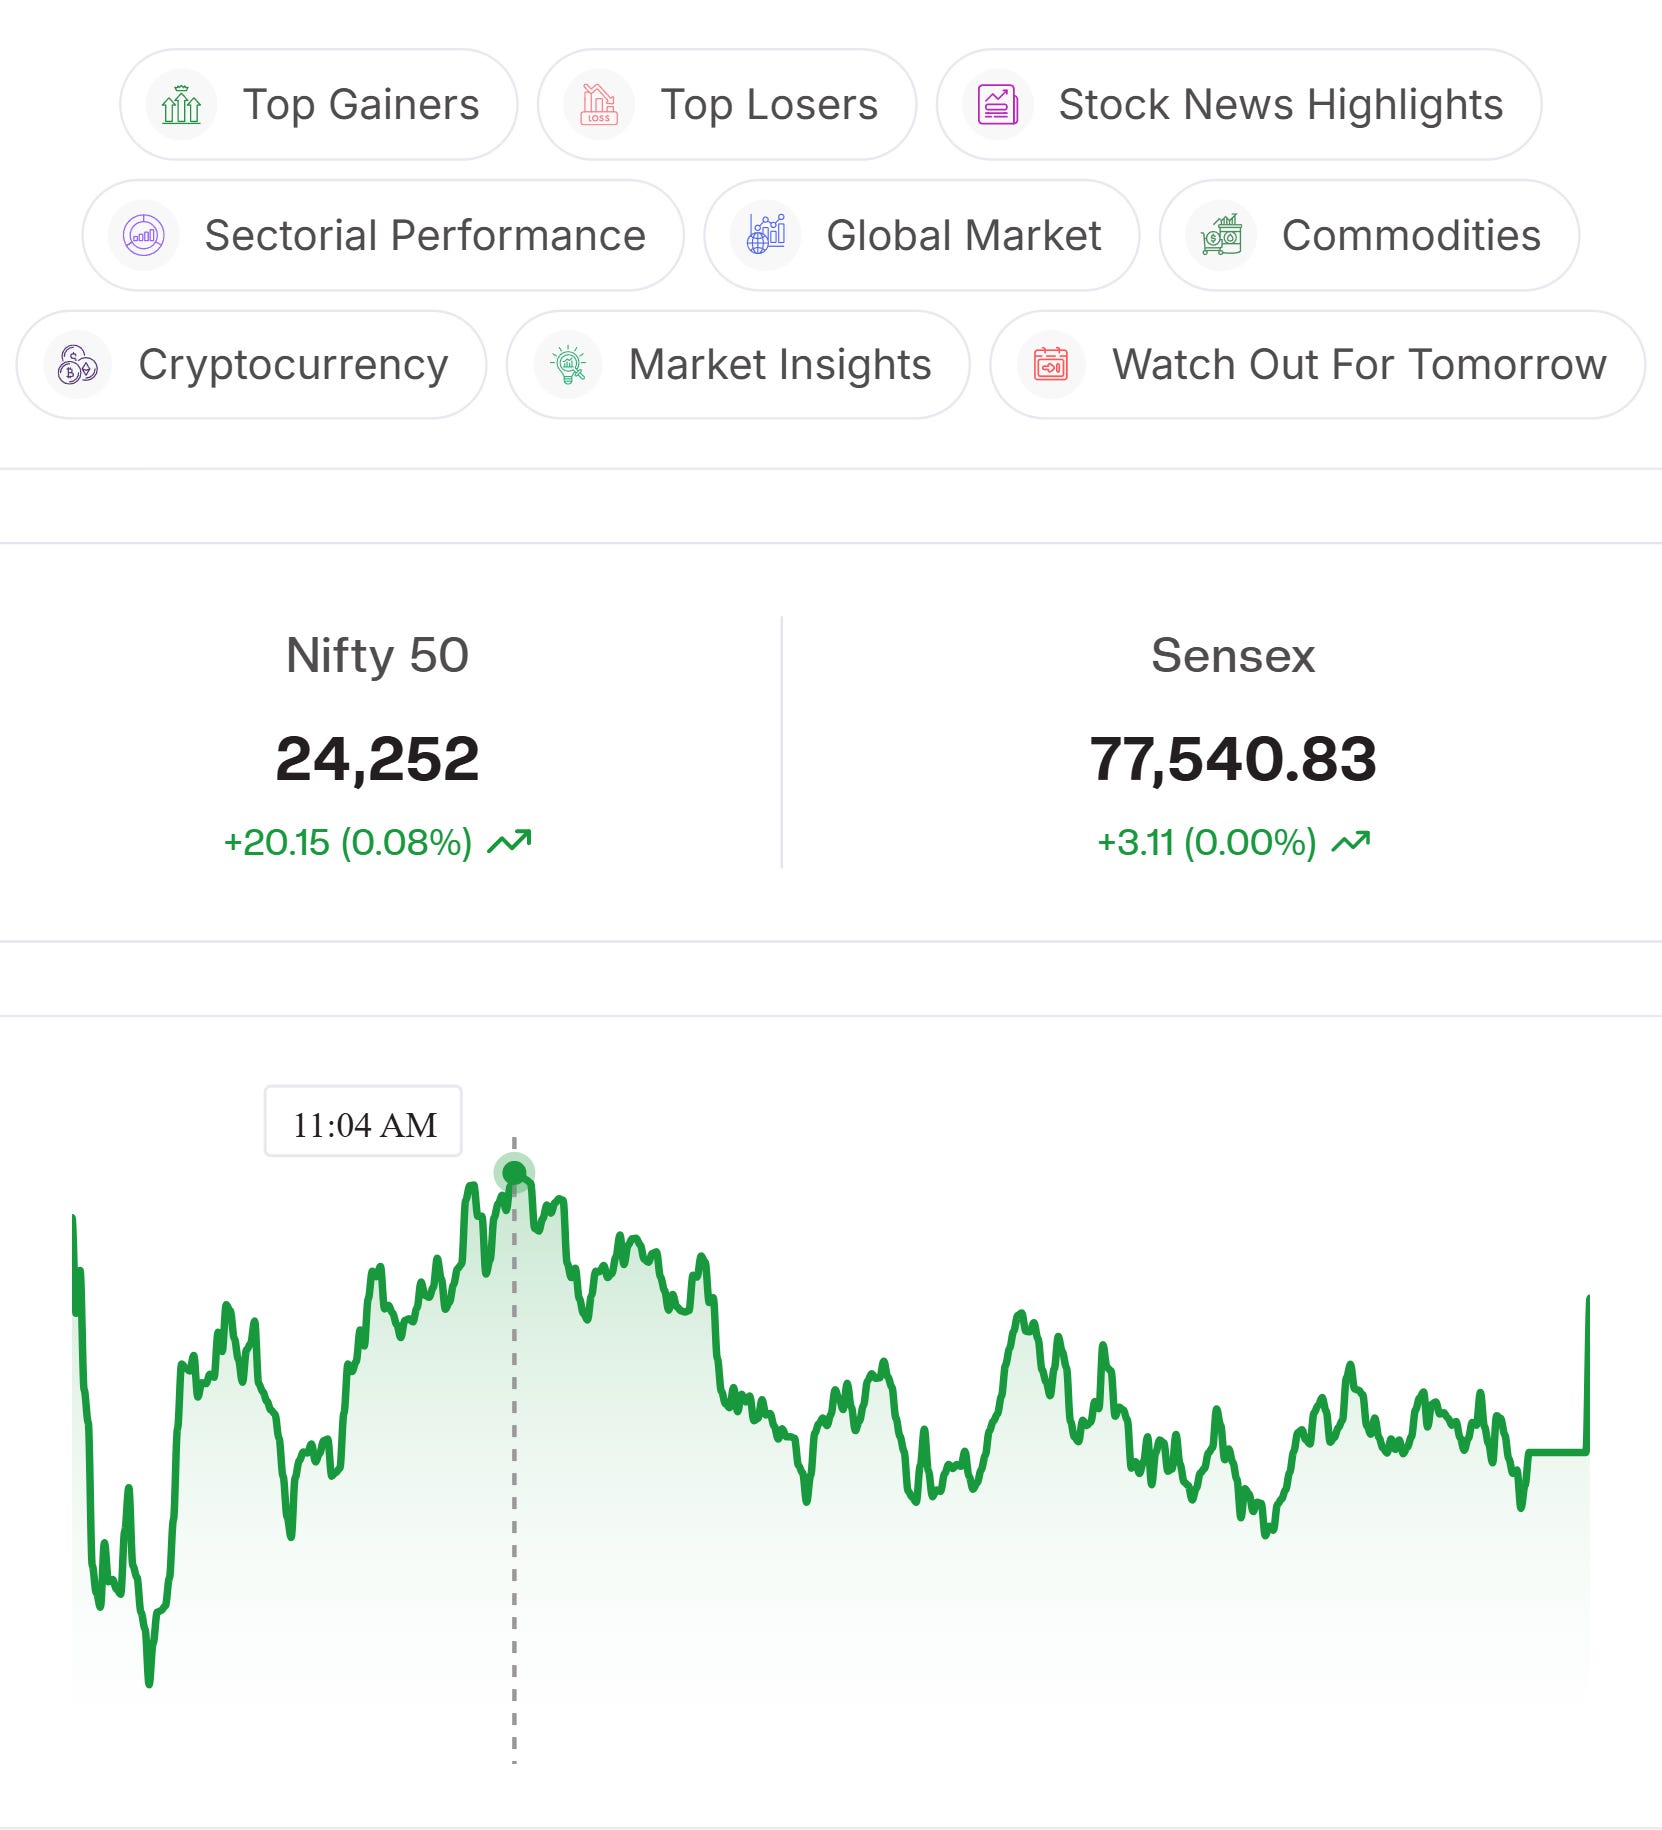Click the Nifty 50 upward trend arrow
1662x1830 pixels.
509,842
